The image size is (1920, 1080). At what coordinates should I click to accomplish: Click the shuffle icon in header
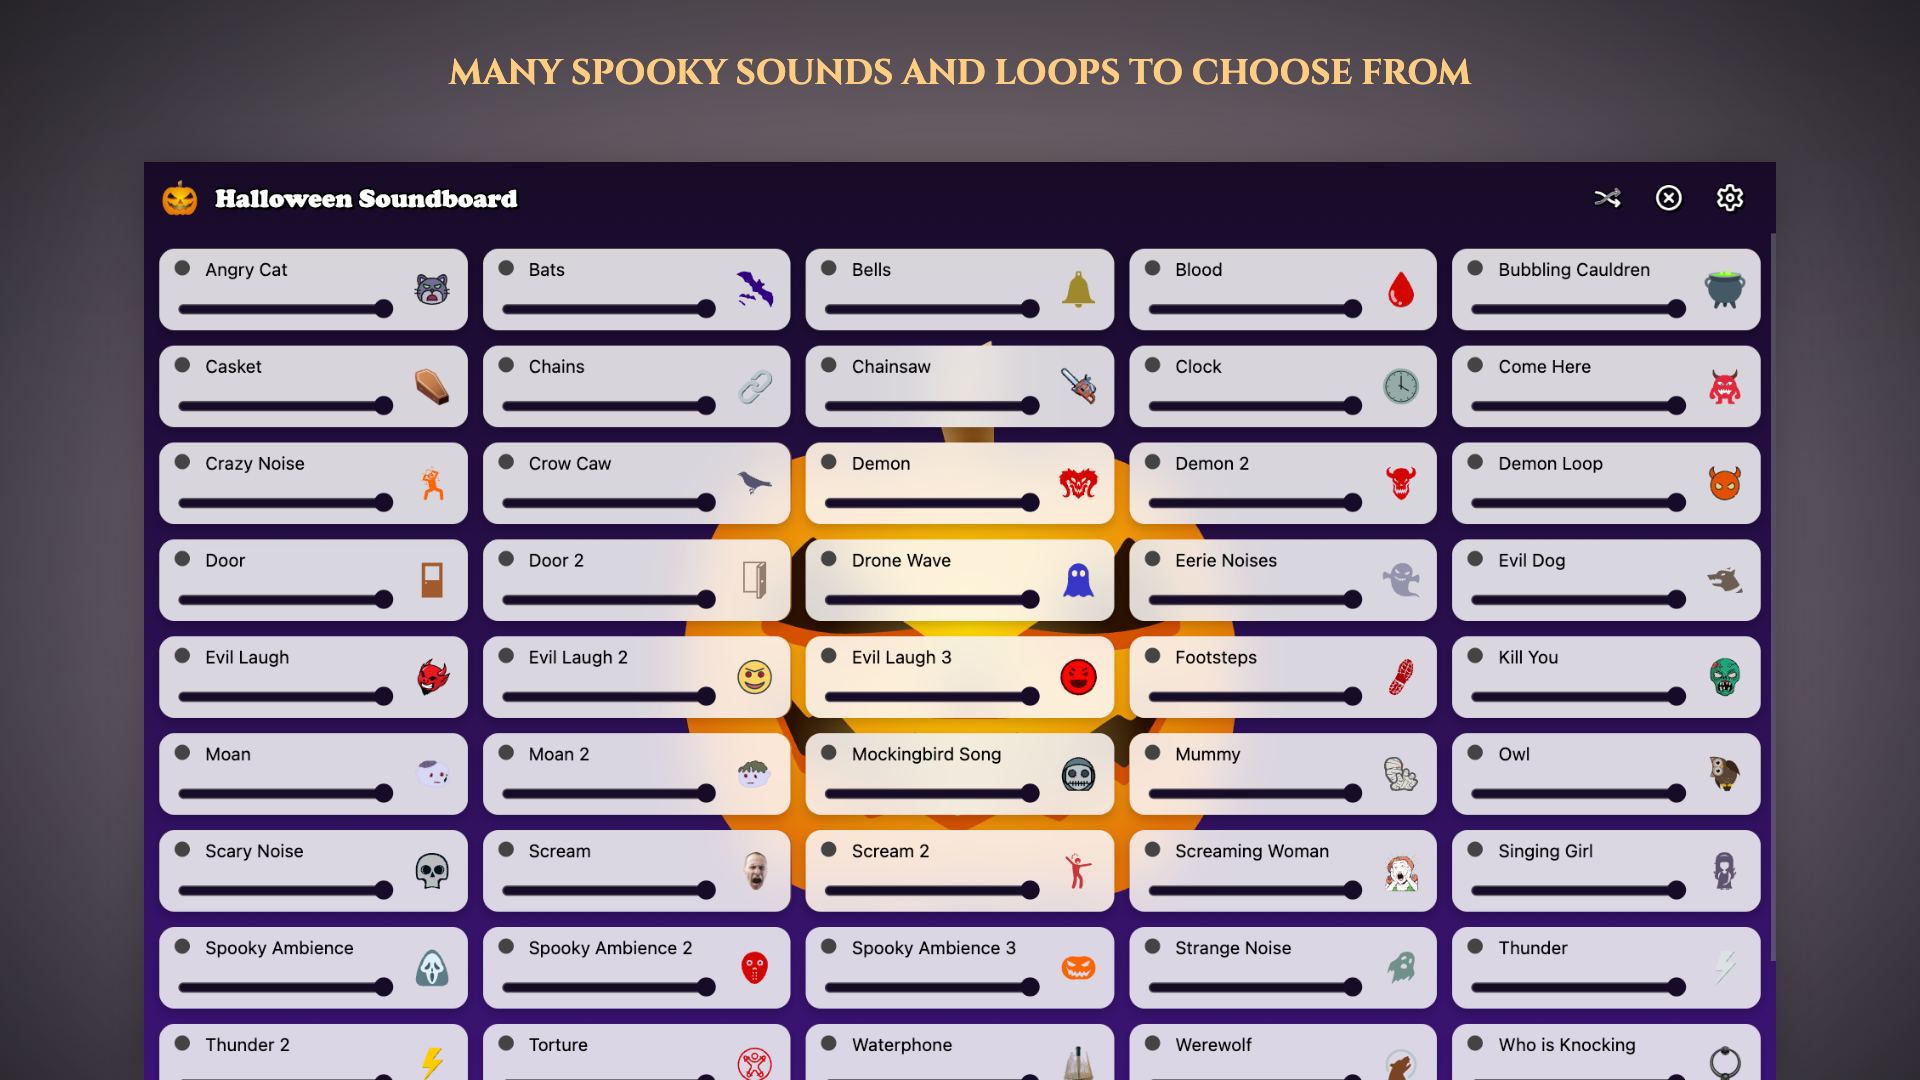pyautogui.click(x=1607, y=198)
